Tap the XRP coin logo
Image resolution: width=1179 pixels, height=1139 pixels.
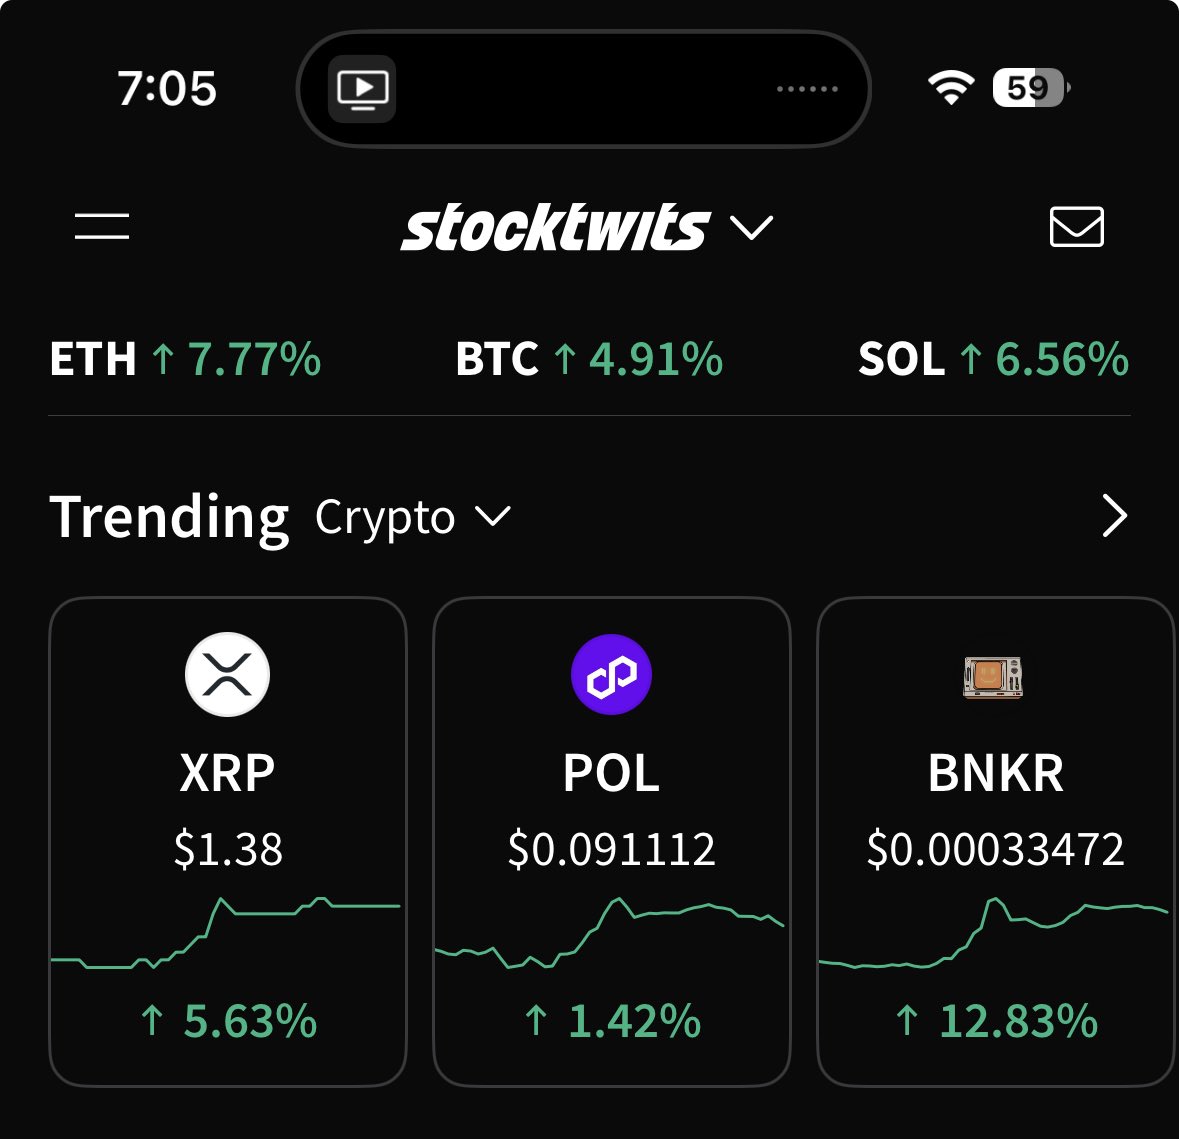tap(228, 675)
